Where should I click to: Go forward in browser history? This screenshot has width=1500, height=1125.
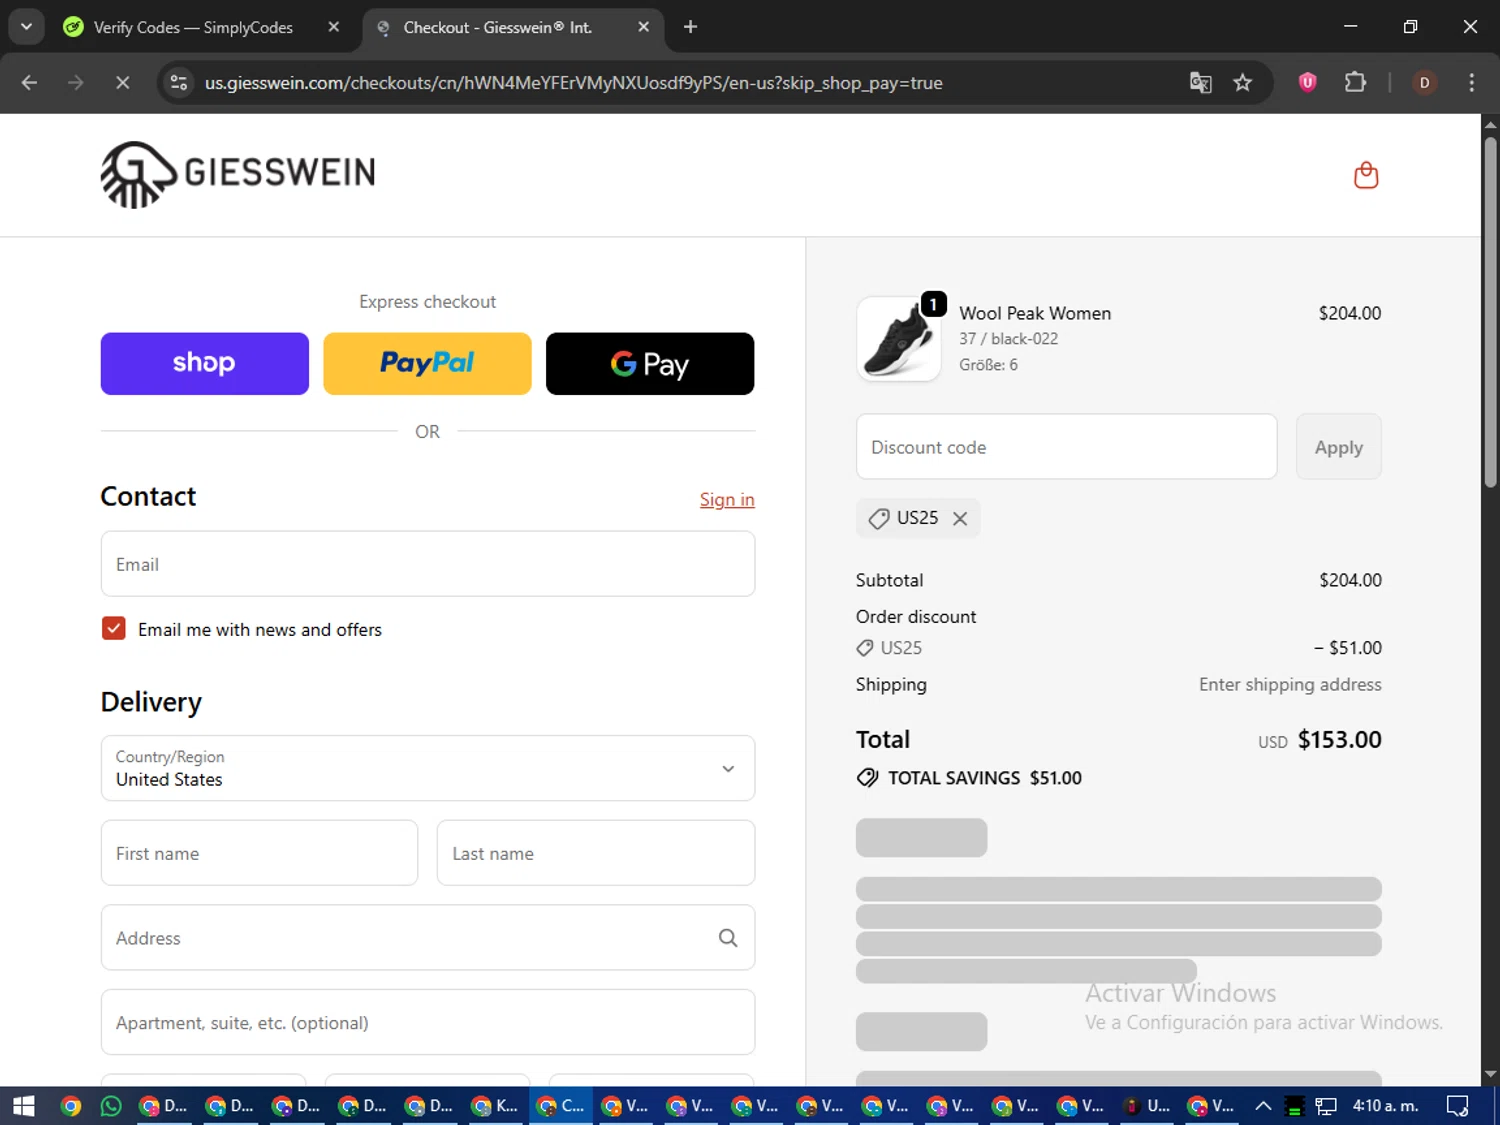click(76, 82)
